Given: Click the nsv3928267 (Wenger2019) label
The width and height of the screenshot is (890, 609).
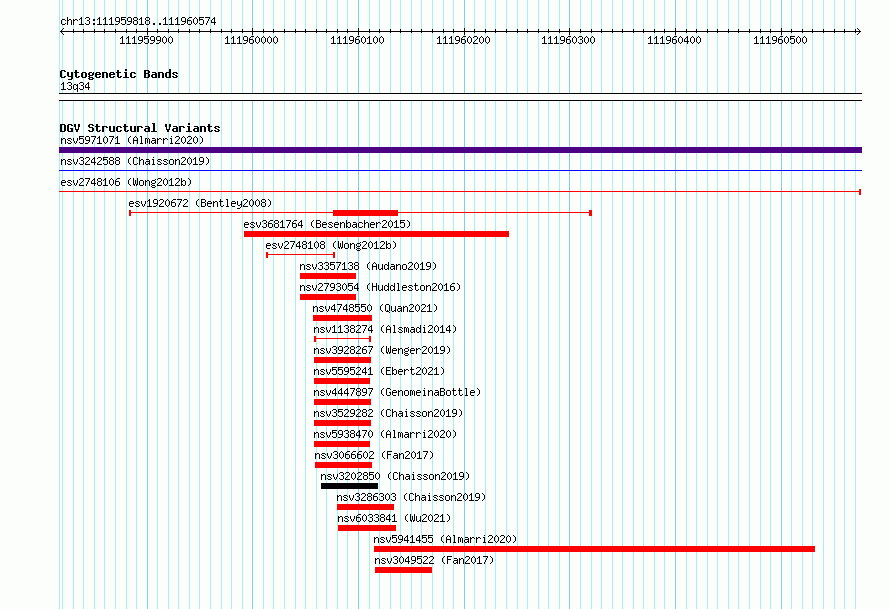Looking at the screenshot, I should 382,350.
